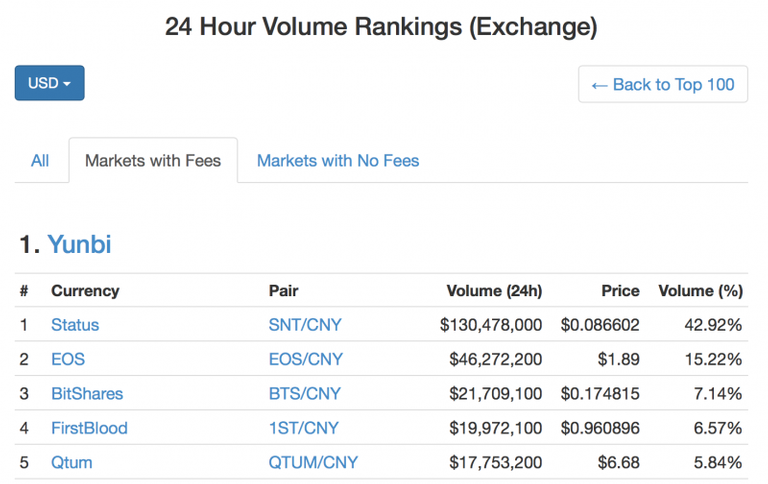This screenshot has width=768, height=484.
Task: Click the 1ST/CNY pair link
Action: 304,428
